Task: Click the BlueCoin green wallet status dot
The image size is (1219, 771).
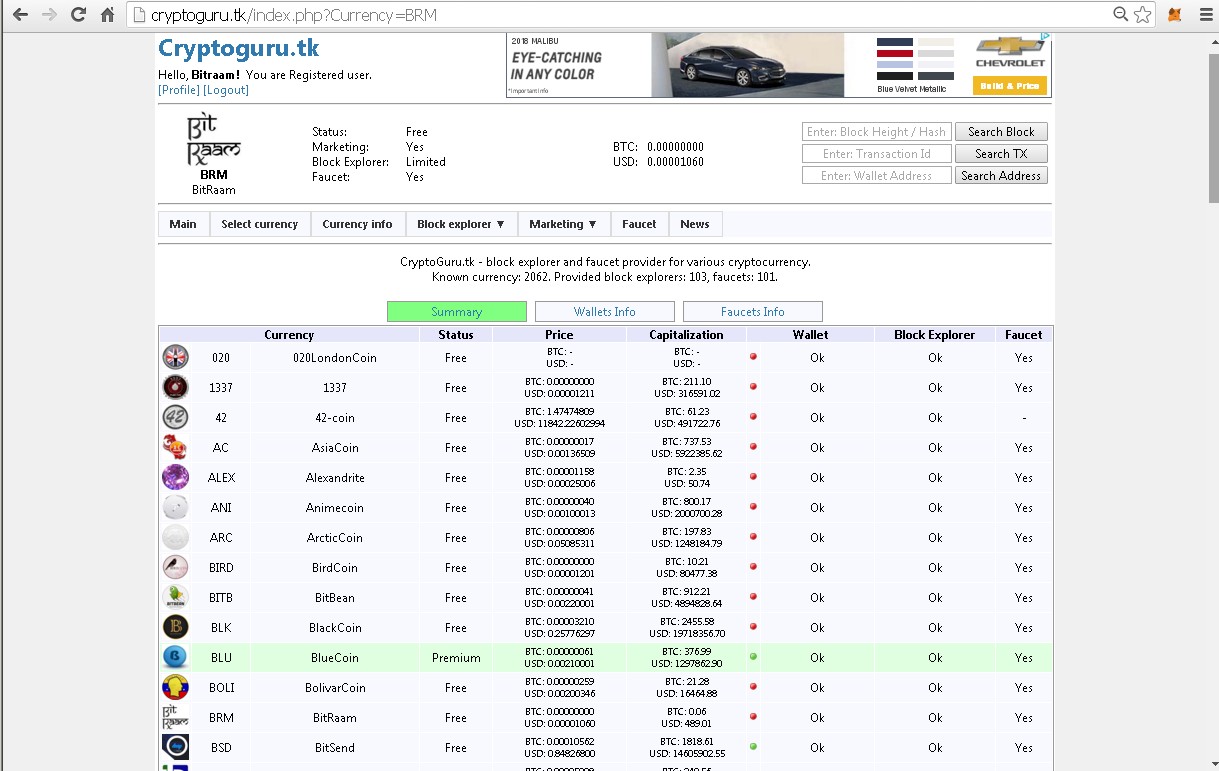Action: (753, 656)
